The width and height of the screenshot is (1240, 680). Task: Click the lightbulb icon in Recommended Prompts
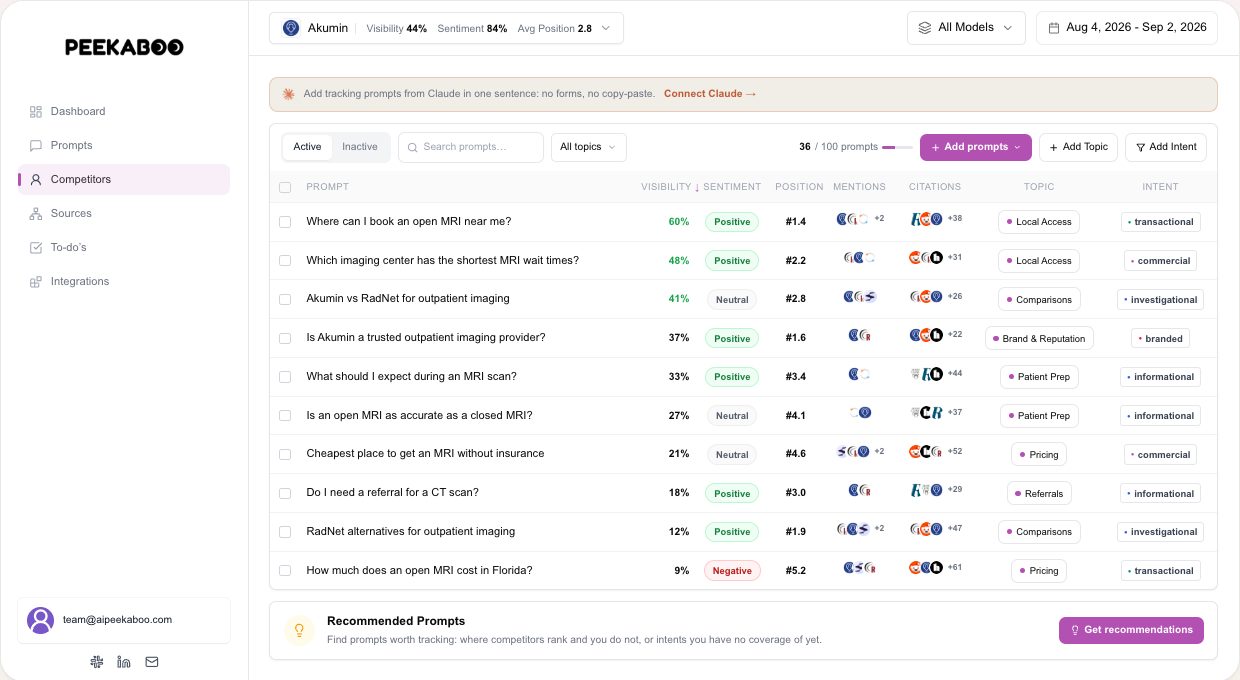[x=298, y=630]
